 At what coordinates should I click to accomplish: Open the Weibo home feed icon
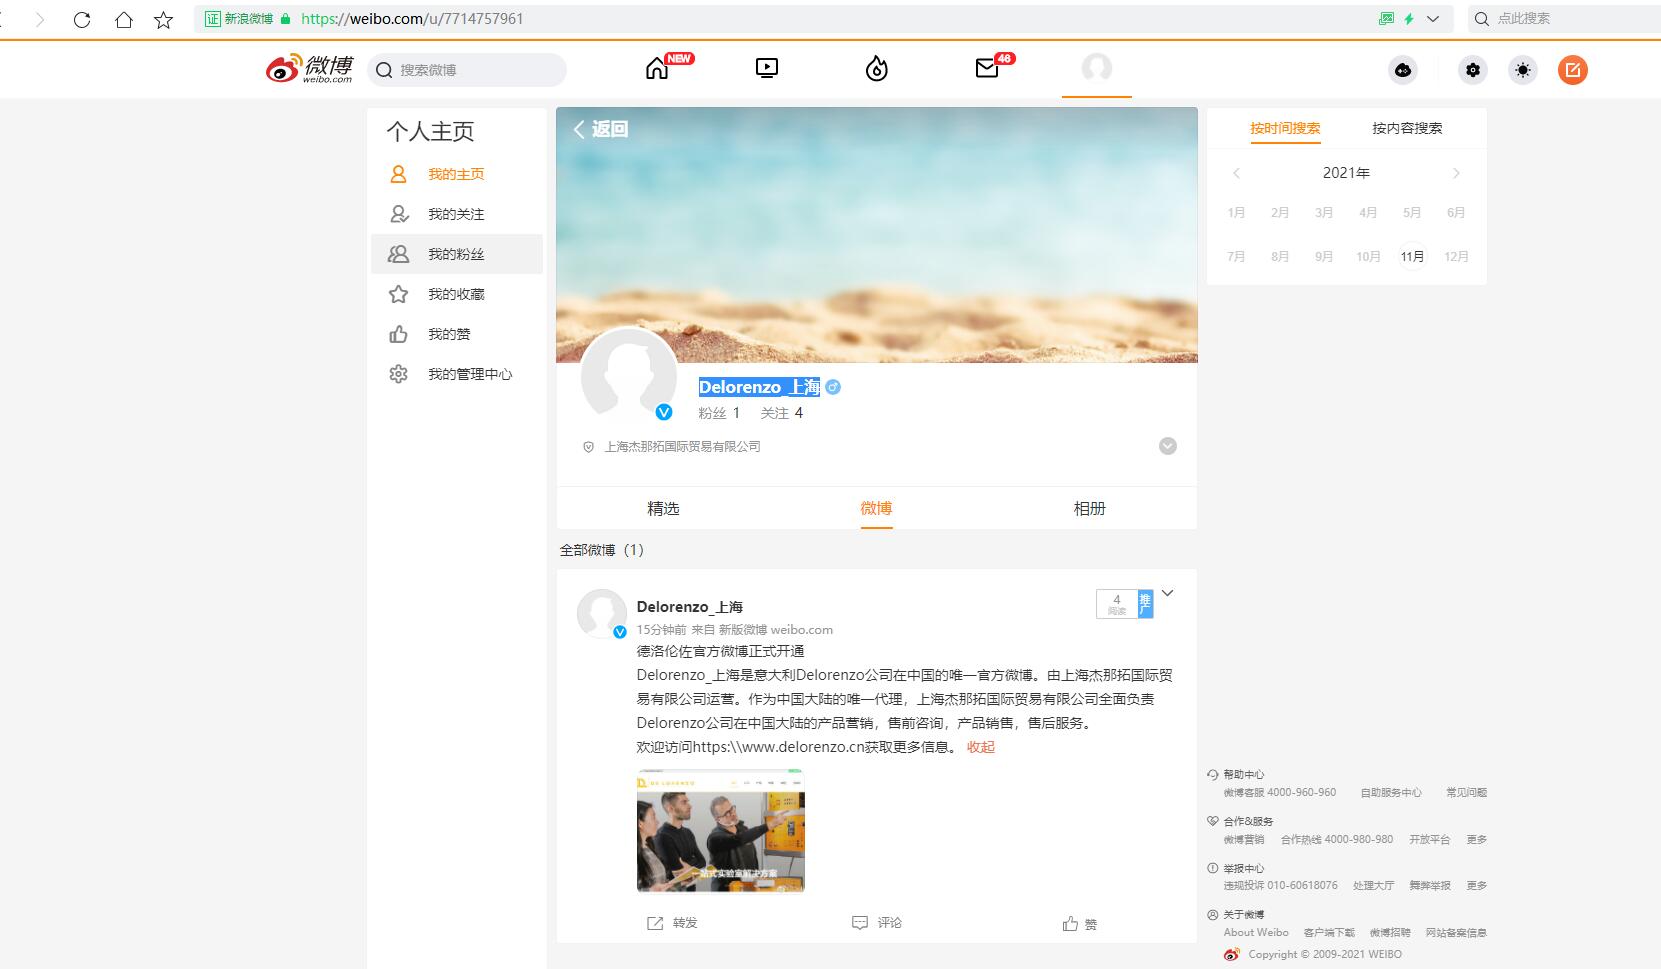[x=657, y=68]
